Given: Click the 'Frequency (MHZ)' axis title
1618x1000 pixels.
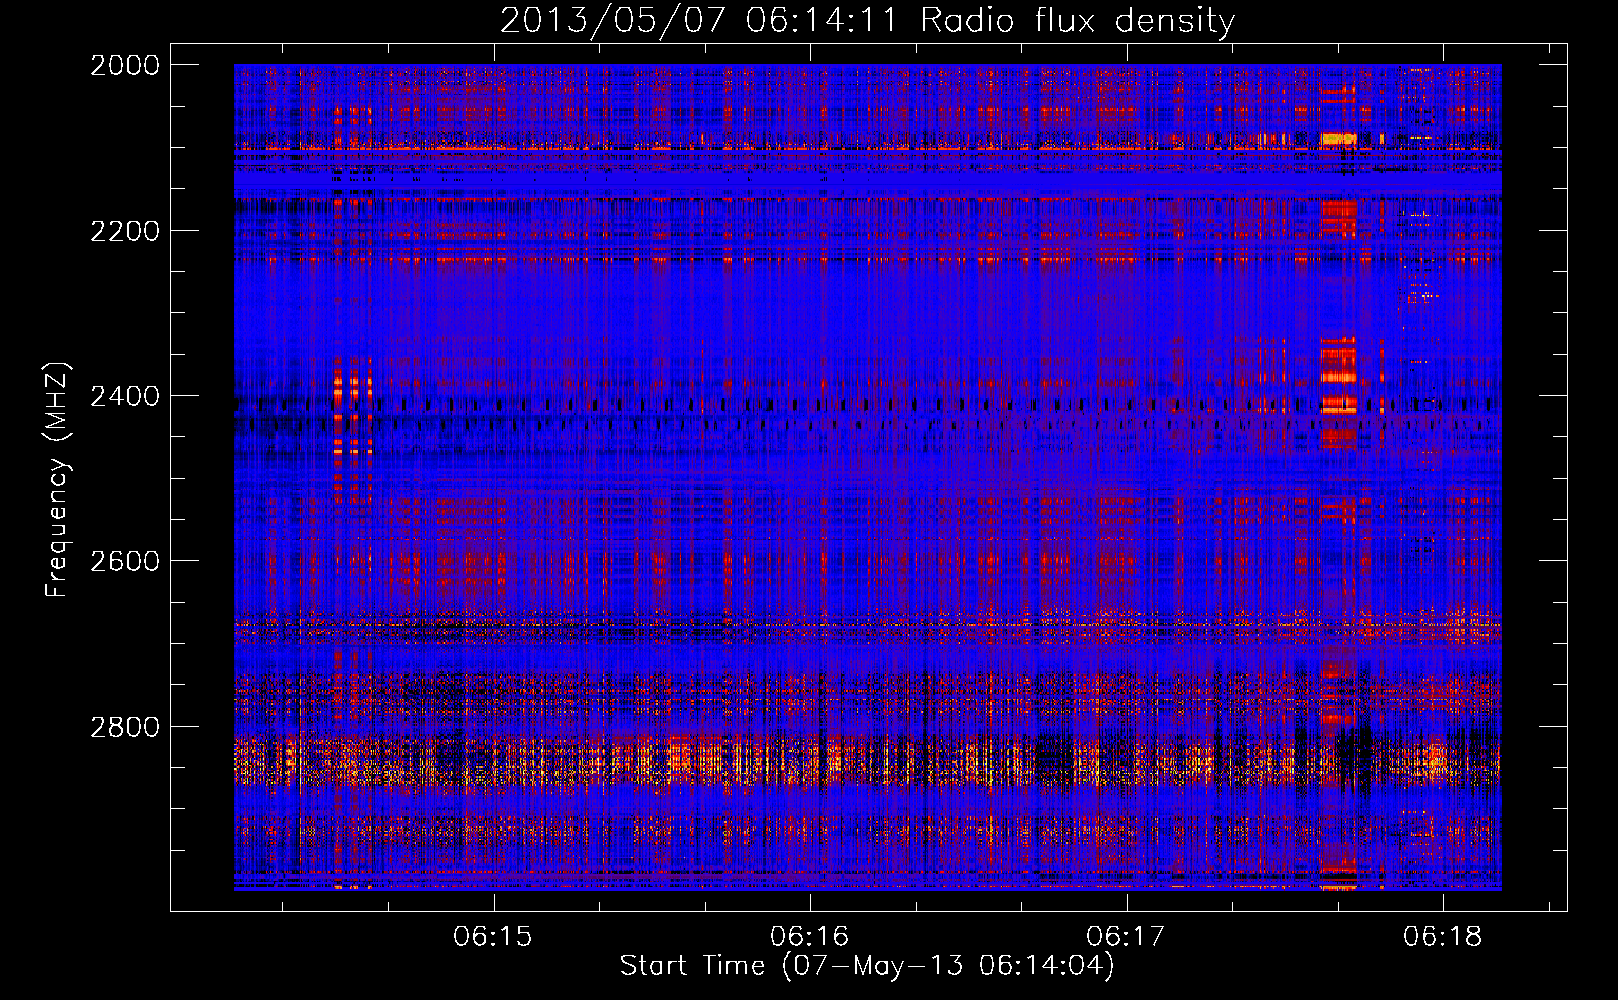Looking at the screenshot, I should [58, 480].
